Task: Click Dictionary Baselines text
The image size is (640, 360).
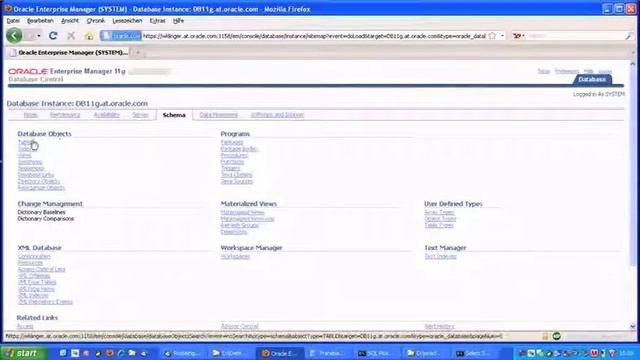Action: (x=41, y=212)
